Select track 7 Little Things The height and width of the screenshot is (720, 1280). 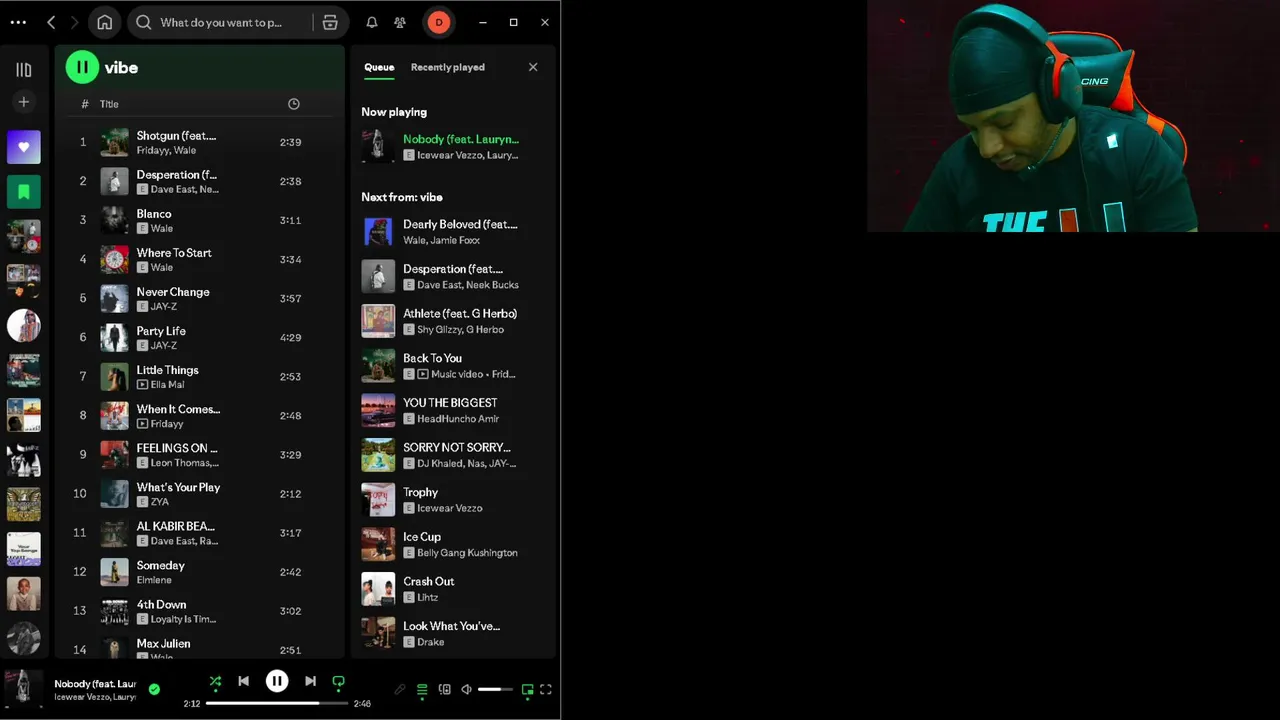click(199, 376)
